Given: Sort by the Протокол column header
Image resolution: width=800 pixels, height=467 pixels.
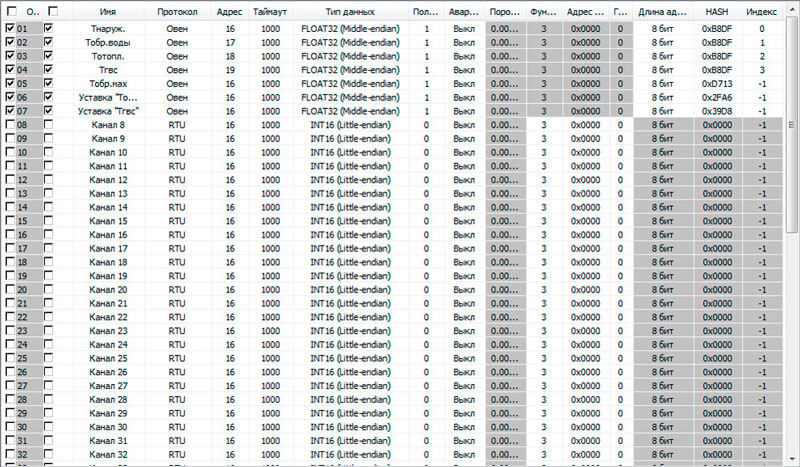Looking at the screenshot, I should coord(177,12).
